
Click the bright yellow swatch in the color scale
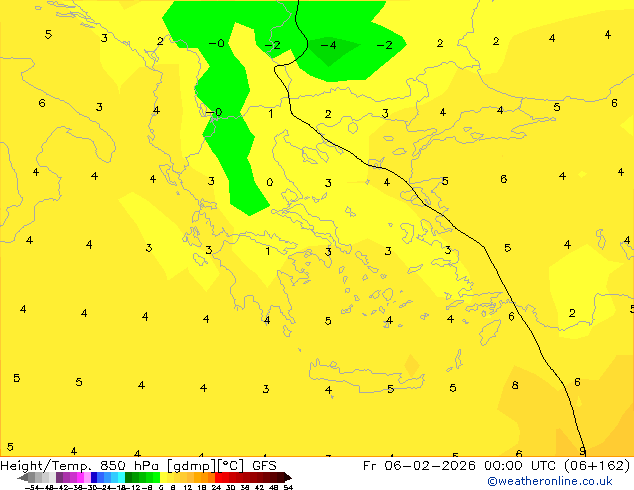coord(163,478)
